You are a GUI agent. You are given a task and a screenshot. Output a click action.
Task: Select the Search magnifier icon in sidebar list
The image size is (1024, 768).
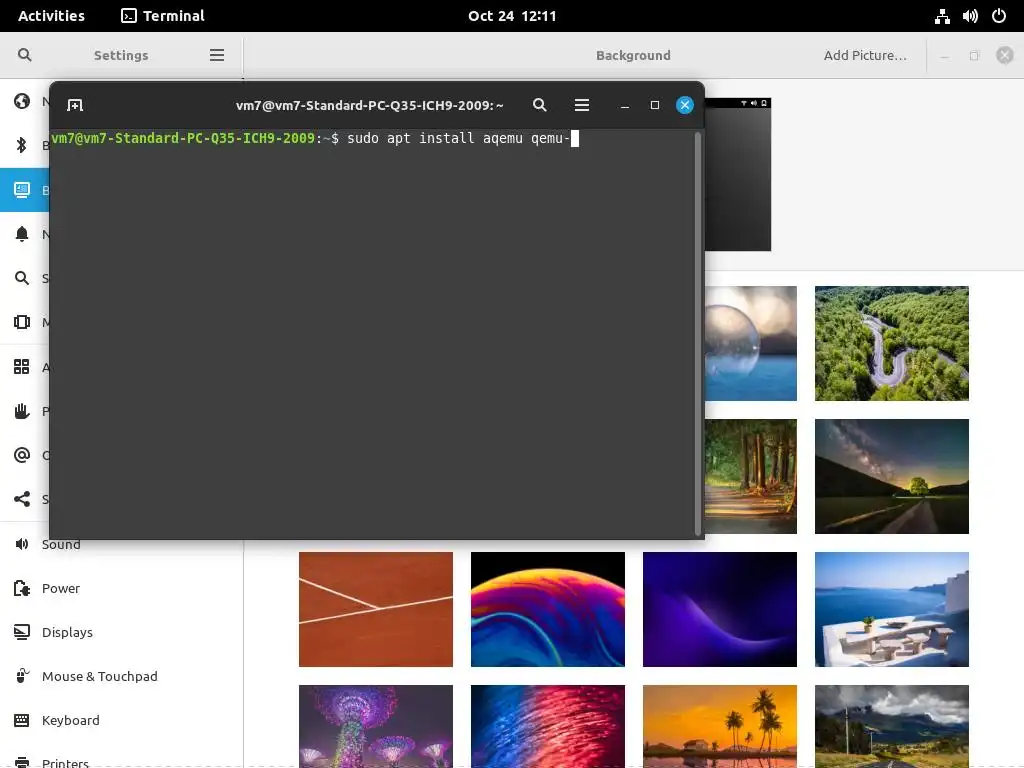click(22, 278)
